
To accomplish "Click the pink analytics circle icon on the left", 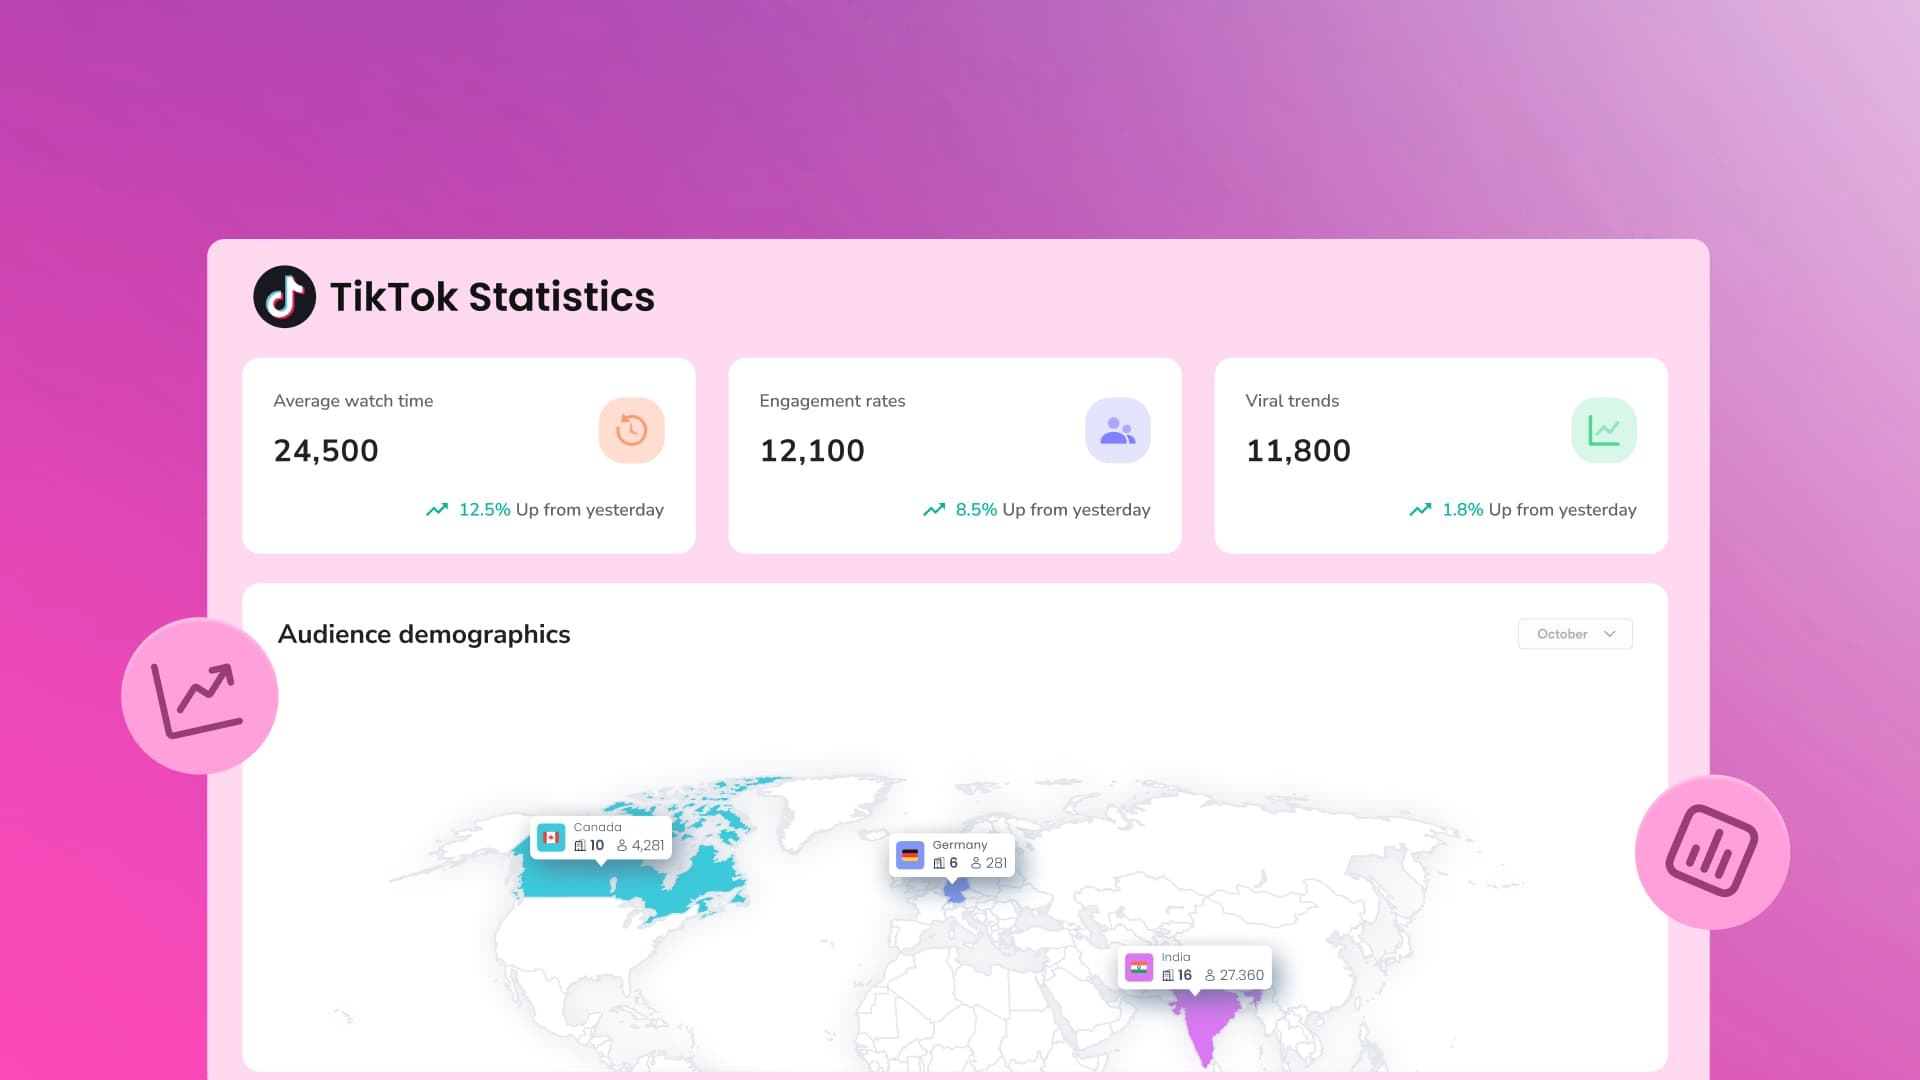I will click(199, 696).
